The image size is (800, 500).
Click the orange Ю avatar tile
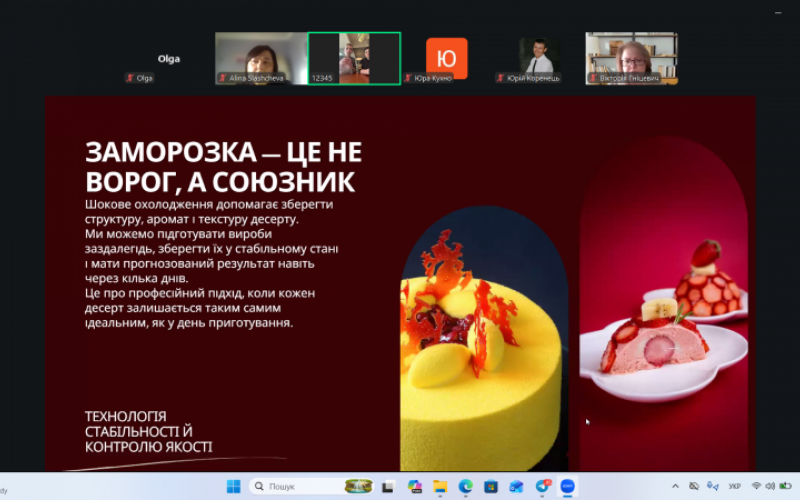coord(446,58)
